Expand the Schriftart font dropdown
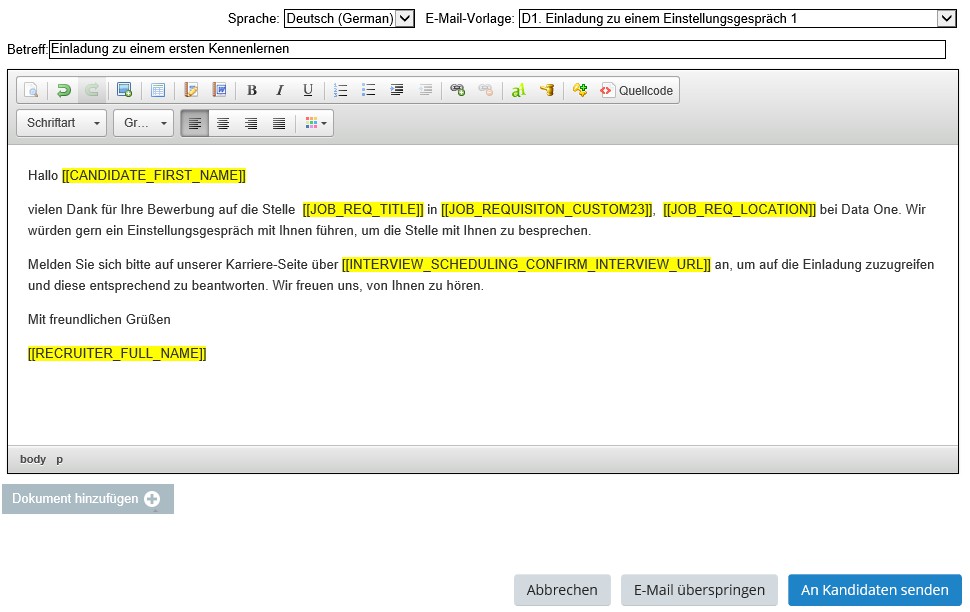The width and height of the screenshot is (970, 612). [61, 124]
